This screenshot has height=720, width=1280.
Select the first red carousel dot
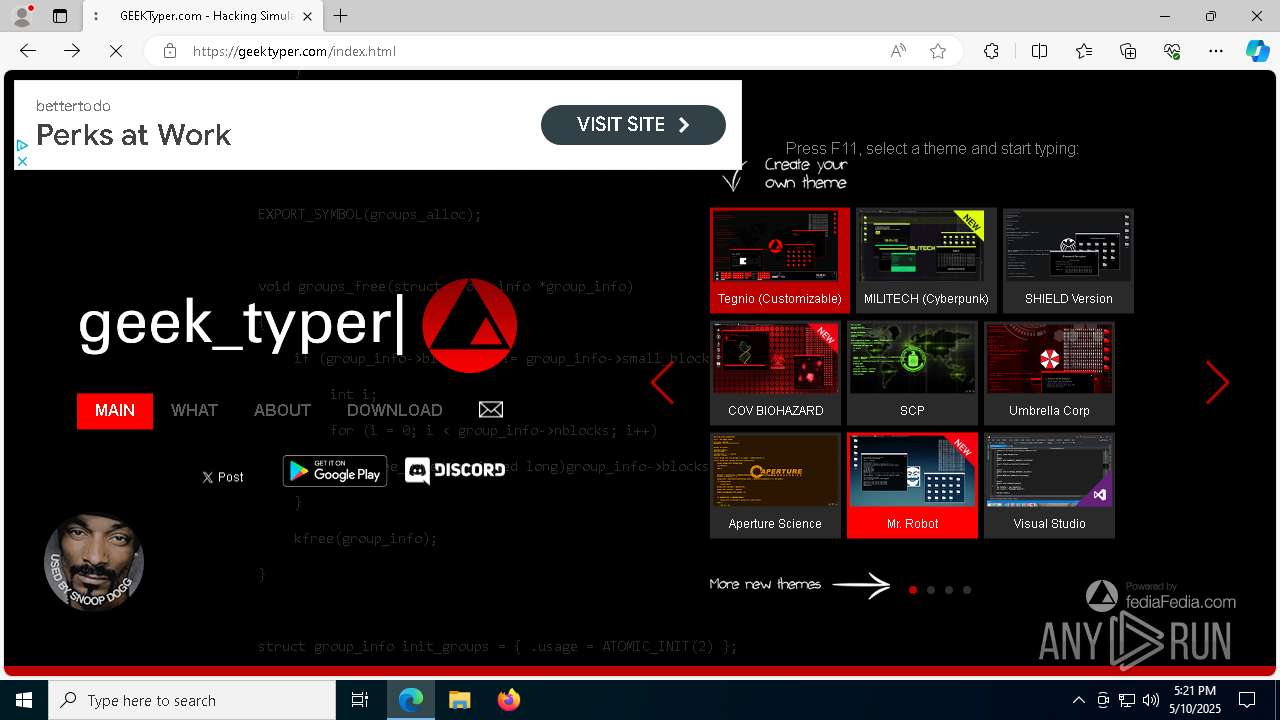(913, 590)
